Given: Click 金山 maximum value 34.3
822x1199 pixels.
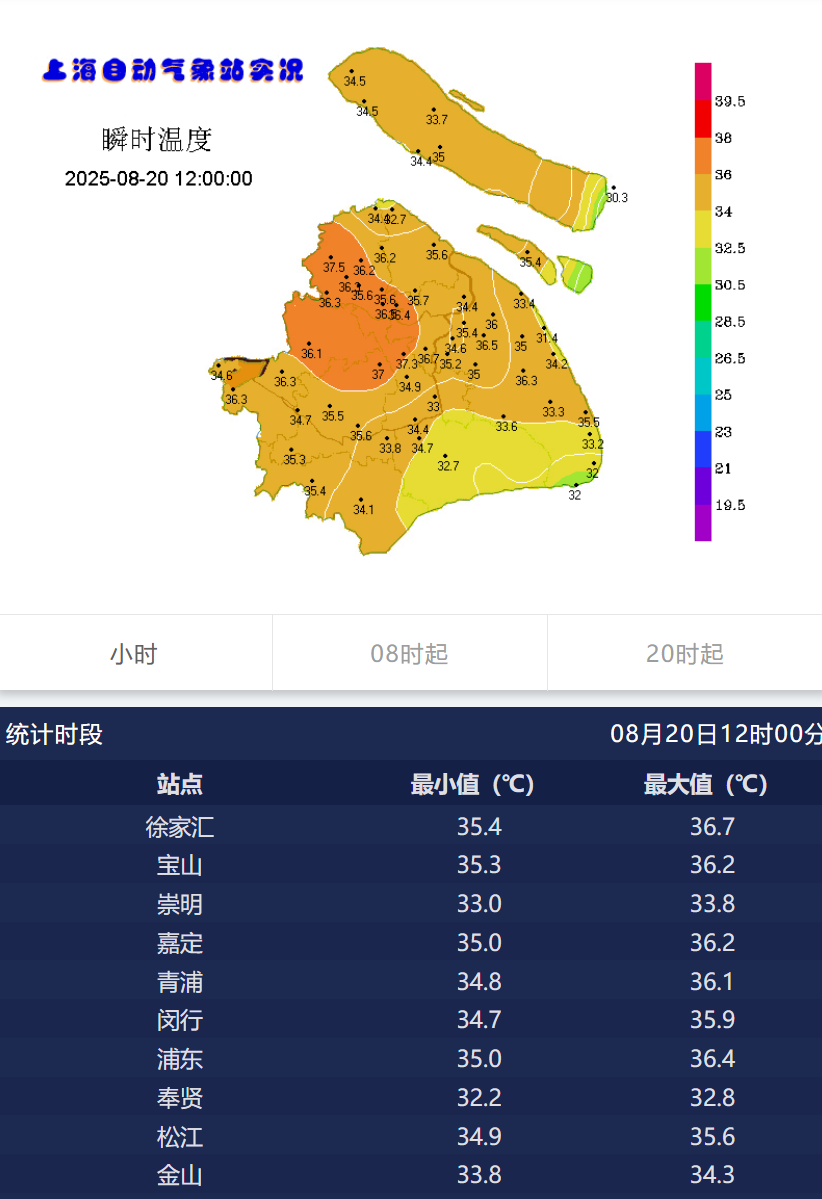Looking at the screenshot, I should click(713, 1175).
